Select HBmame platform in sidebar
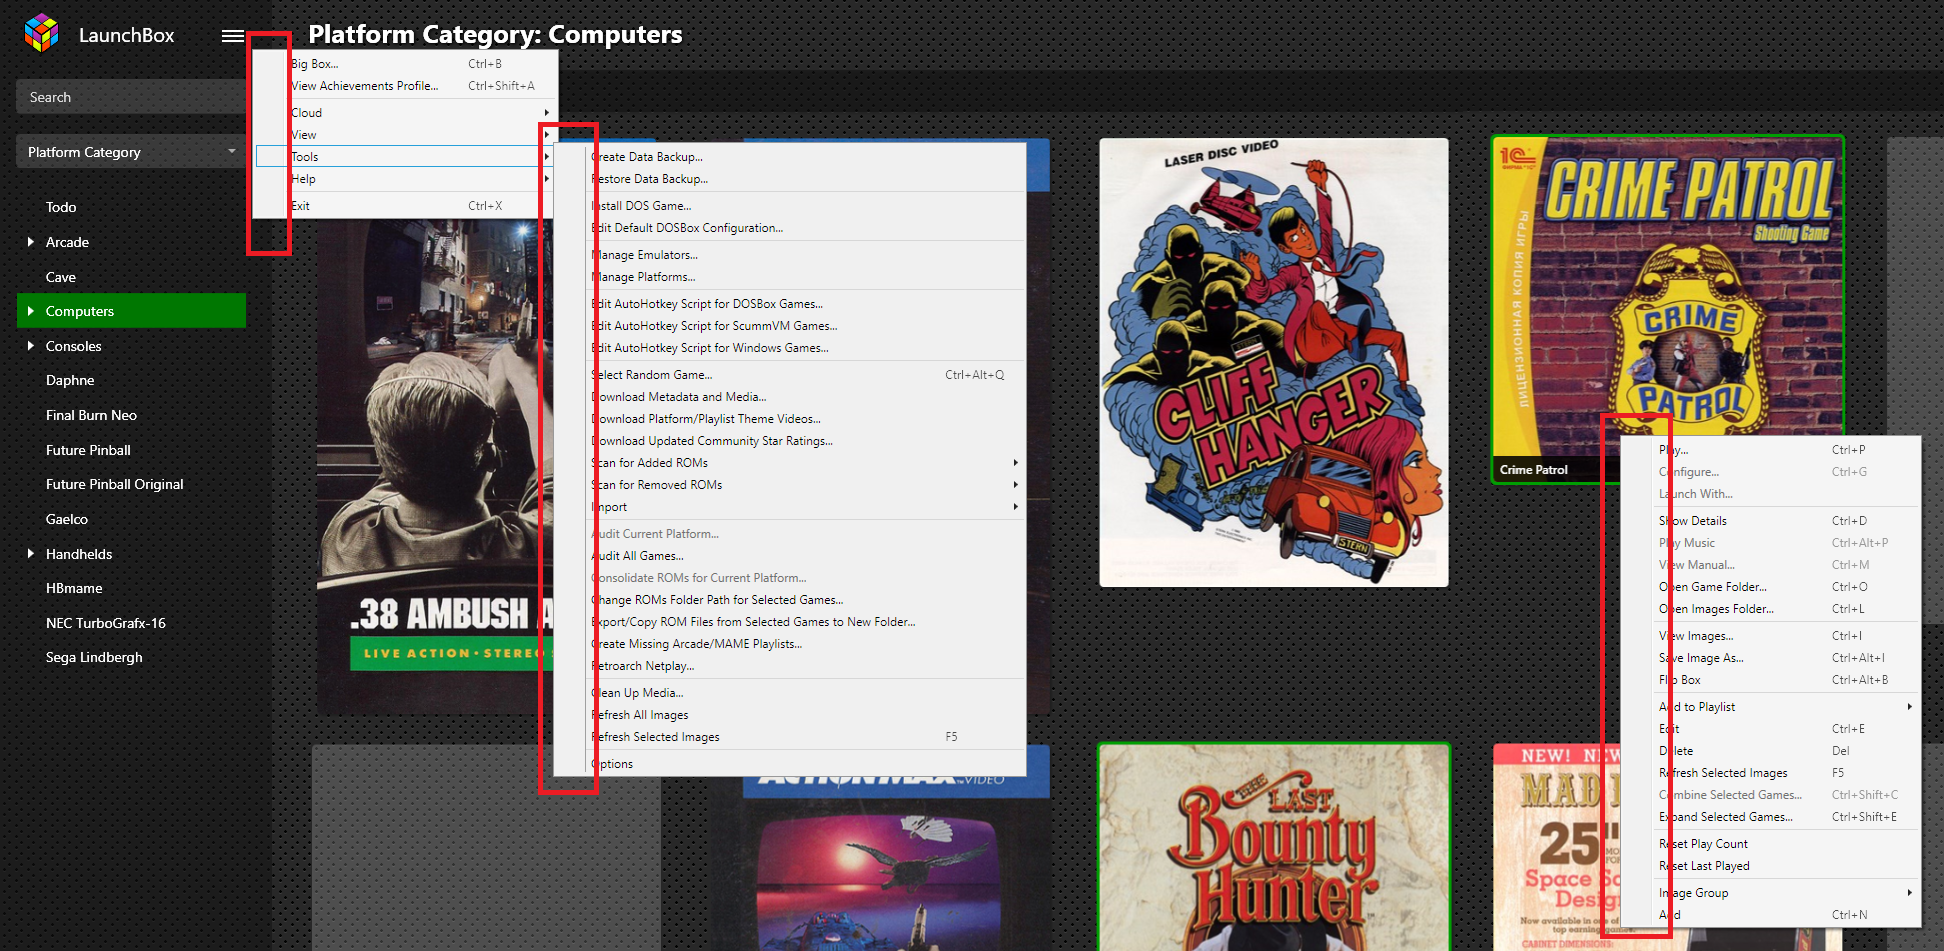The height and width of the screenshot is (951, 1944). tap(74, 588)
